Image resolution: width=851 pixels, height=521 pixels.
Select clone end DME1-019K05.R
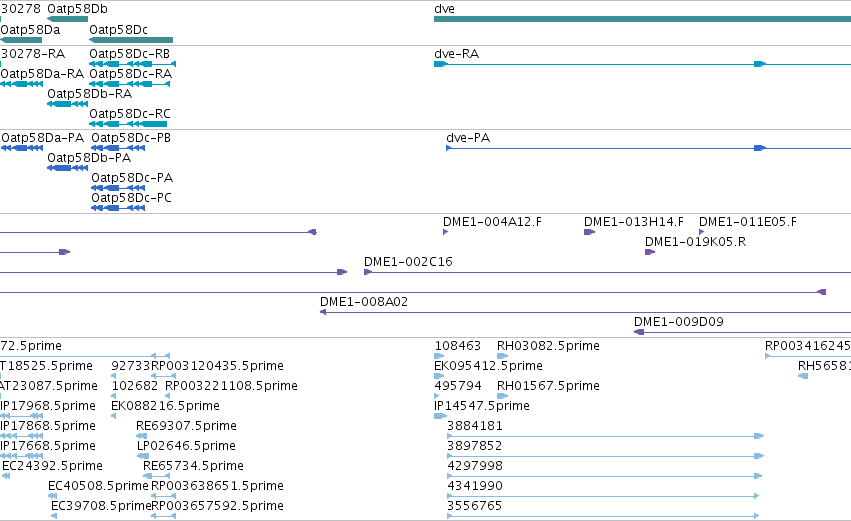(x=695, y=242)
